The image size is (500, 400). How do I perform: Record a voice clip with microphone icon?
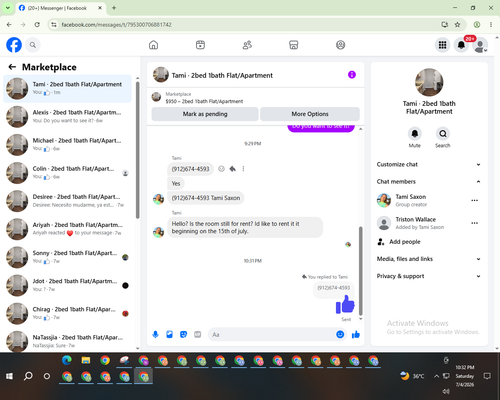[155, 334]
